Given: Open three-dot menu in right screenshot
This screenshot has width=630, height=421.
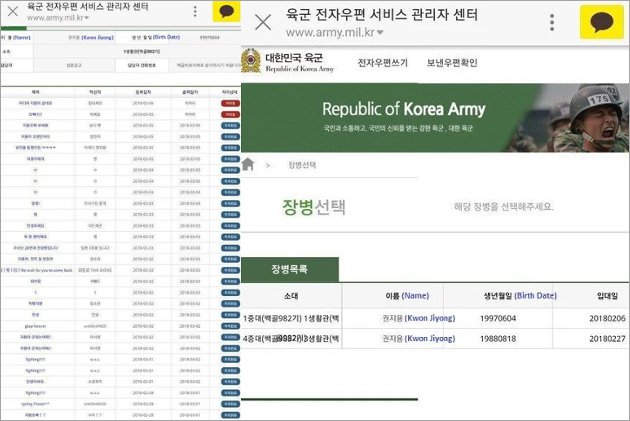Looking at the screenshot, I should pos(552,22).
